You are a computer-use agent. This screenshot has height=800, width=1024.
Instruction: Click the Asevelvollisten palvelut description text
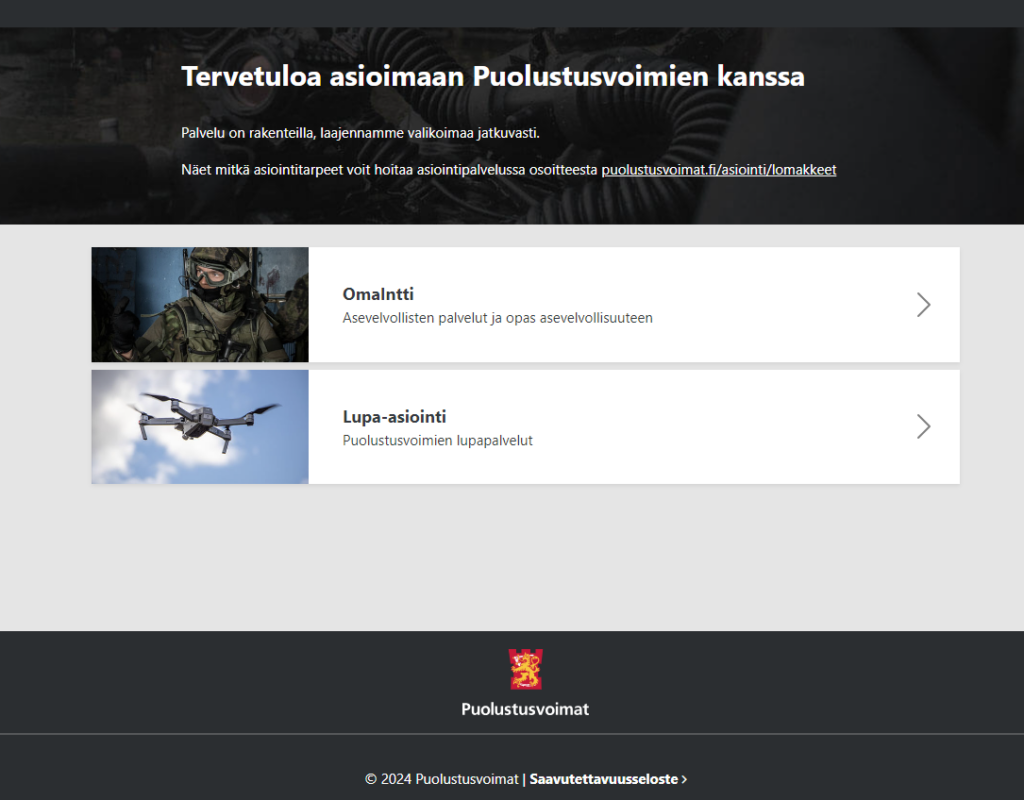coord(498,317)
